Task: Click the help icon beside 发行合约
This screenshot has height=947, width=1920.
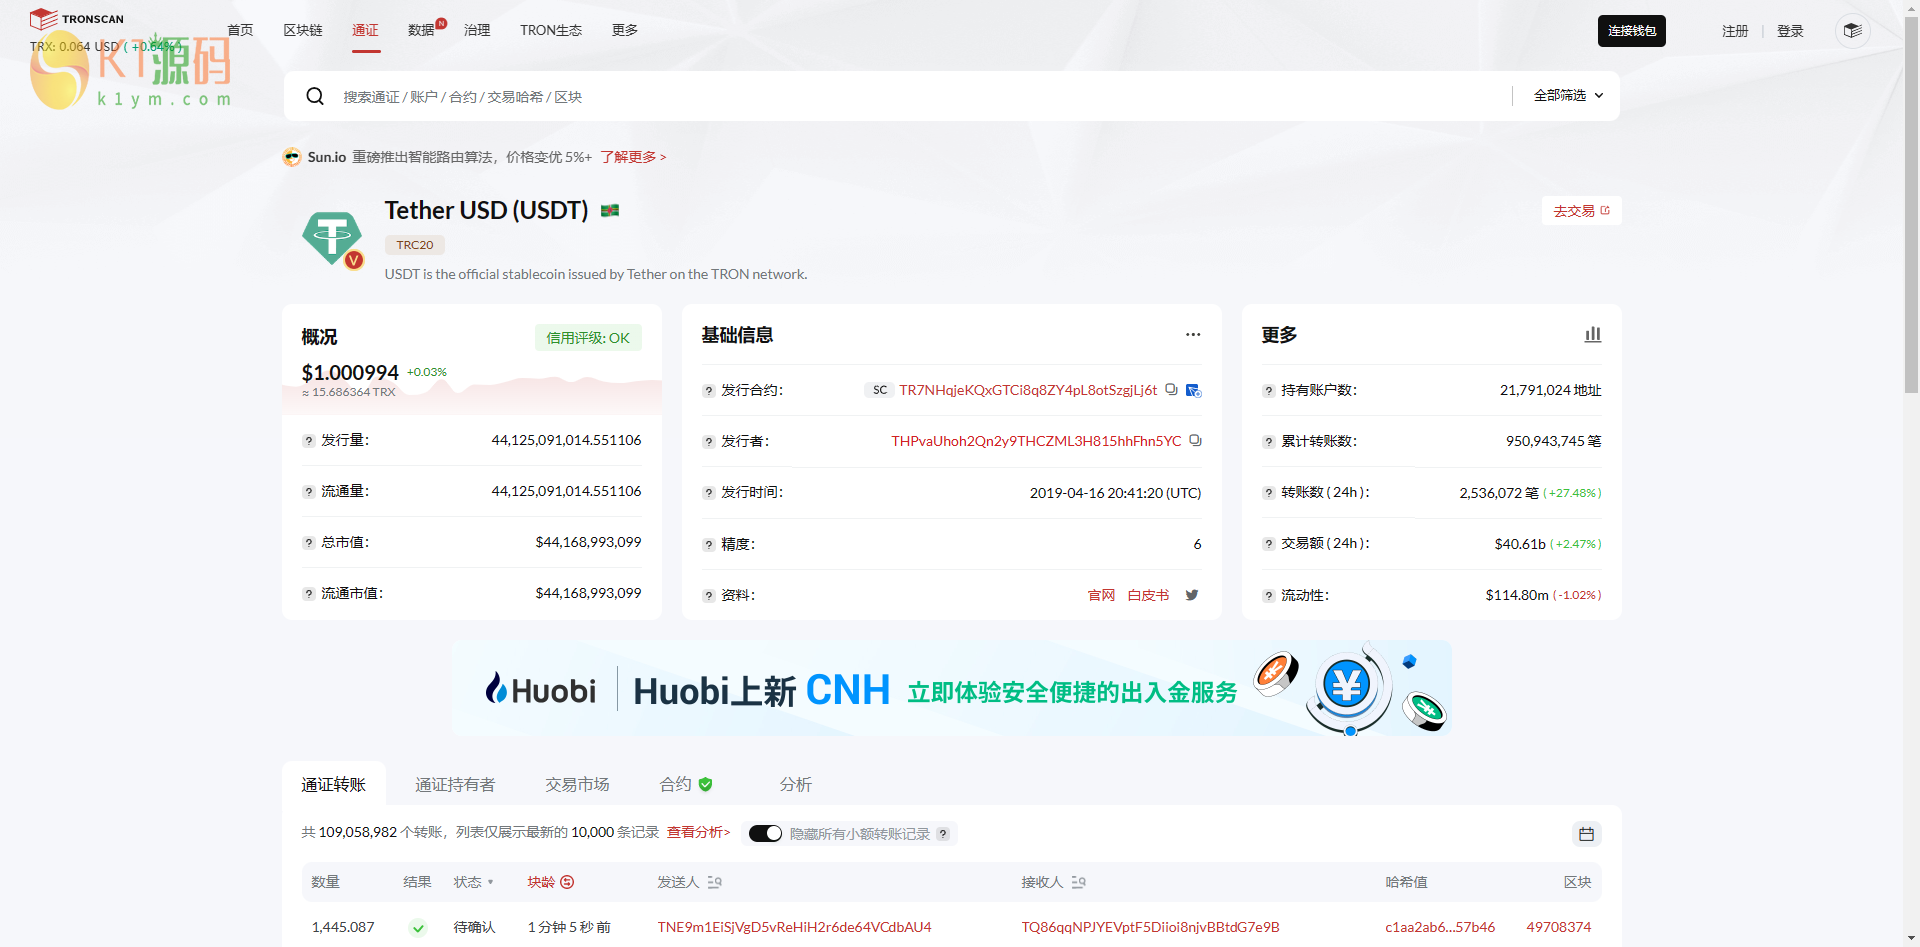Action: tap(709, 391)
